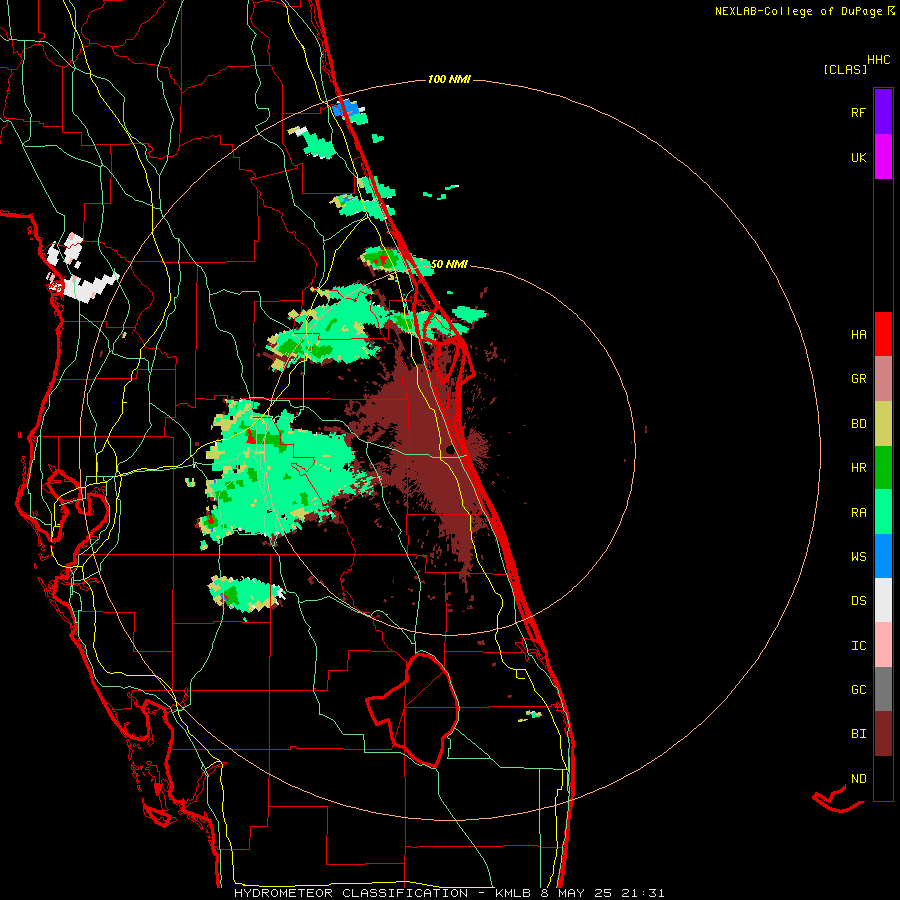This screenshot has height=900, width=900.
Task: Click the Hydrometeor Classification KMLB title caption
Action: point(449,893)
